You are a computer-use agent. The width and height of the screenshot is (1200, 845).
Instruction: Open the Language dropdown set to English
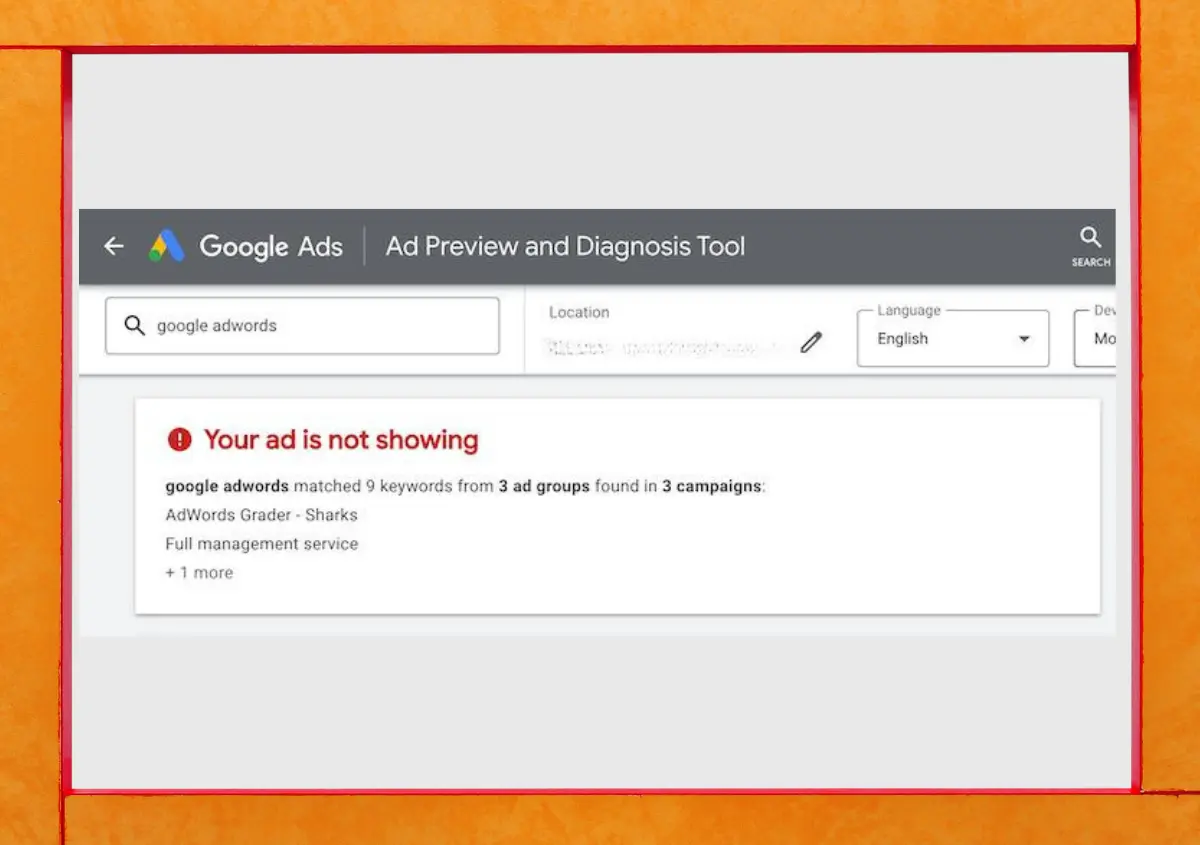click(x=953, y=338)
